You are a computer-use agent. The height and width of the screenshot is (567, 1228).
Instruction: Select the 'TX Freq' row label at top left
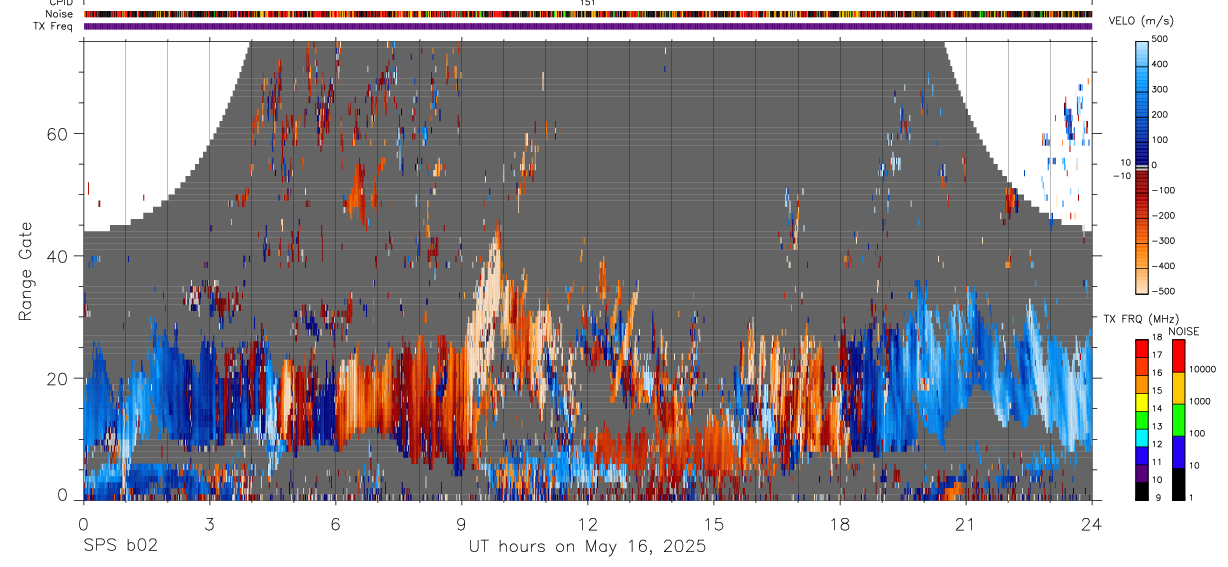54,26
